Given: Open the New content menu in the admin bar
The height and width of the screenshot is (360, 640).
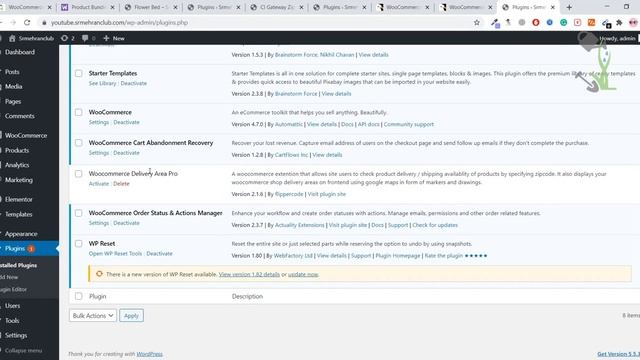Looking at the screenshot, I should pyautogui.click(x=114, y=38).
